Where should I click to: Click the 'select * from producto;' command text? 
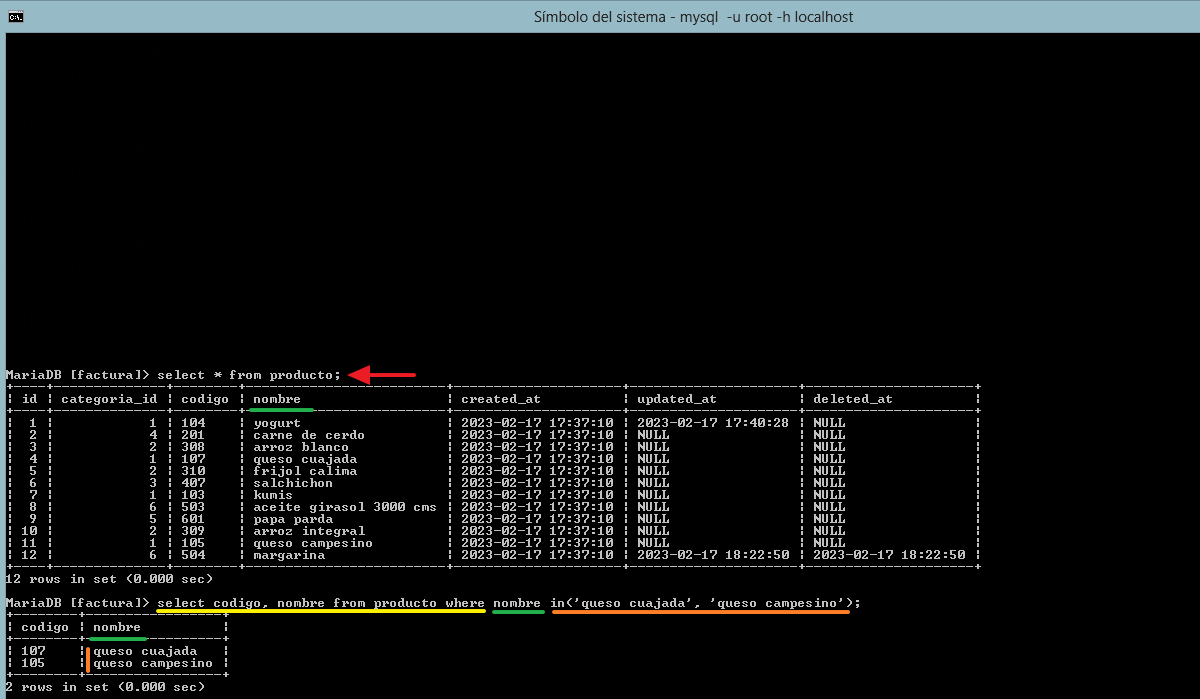point(249,375)
